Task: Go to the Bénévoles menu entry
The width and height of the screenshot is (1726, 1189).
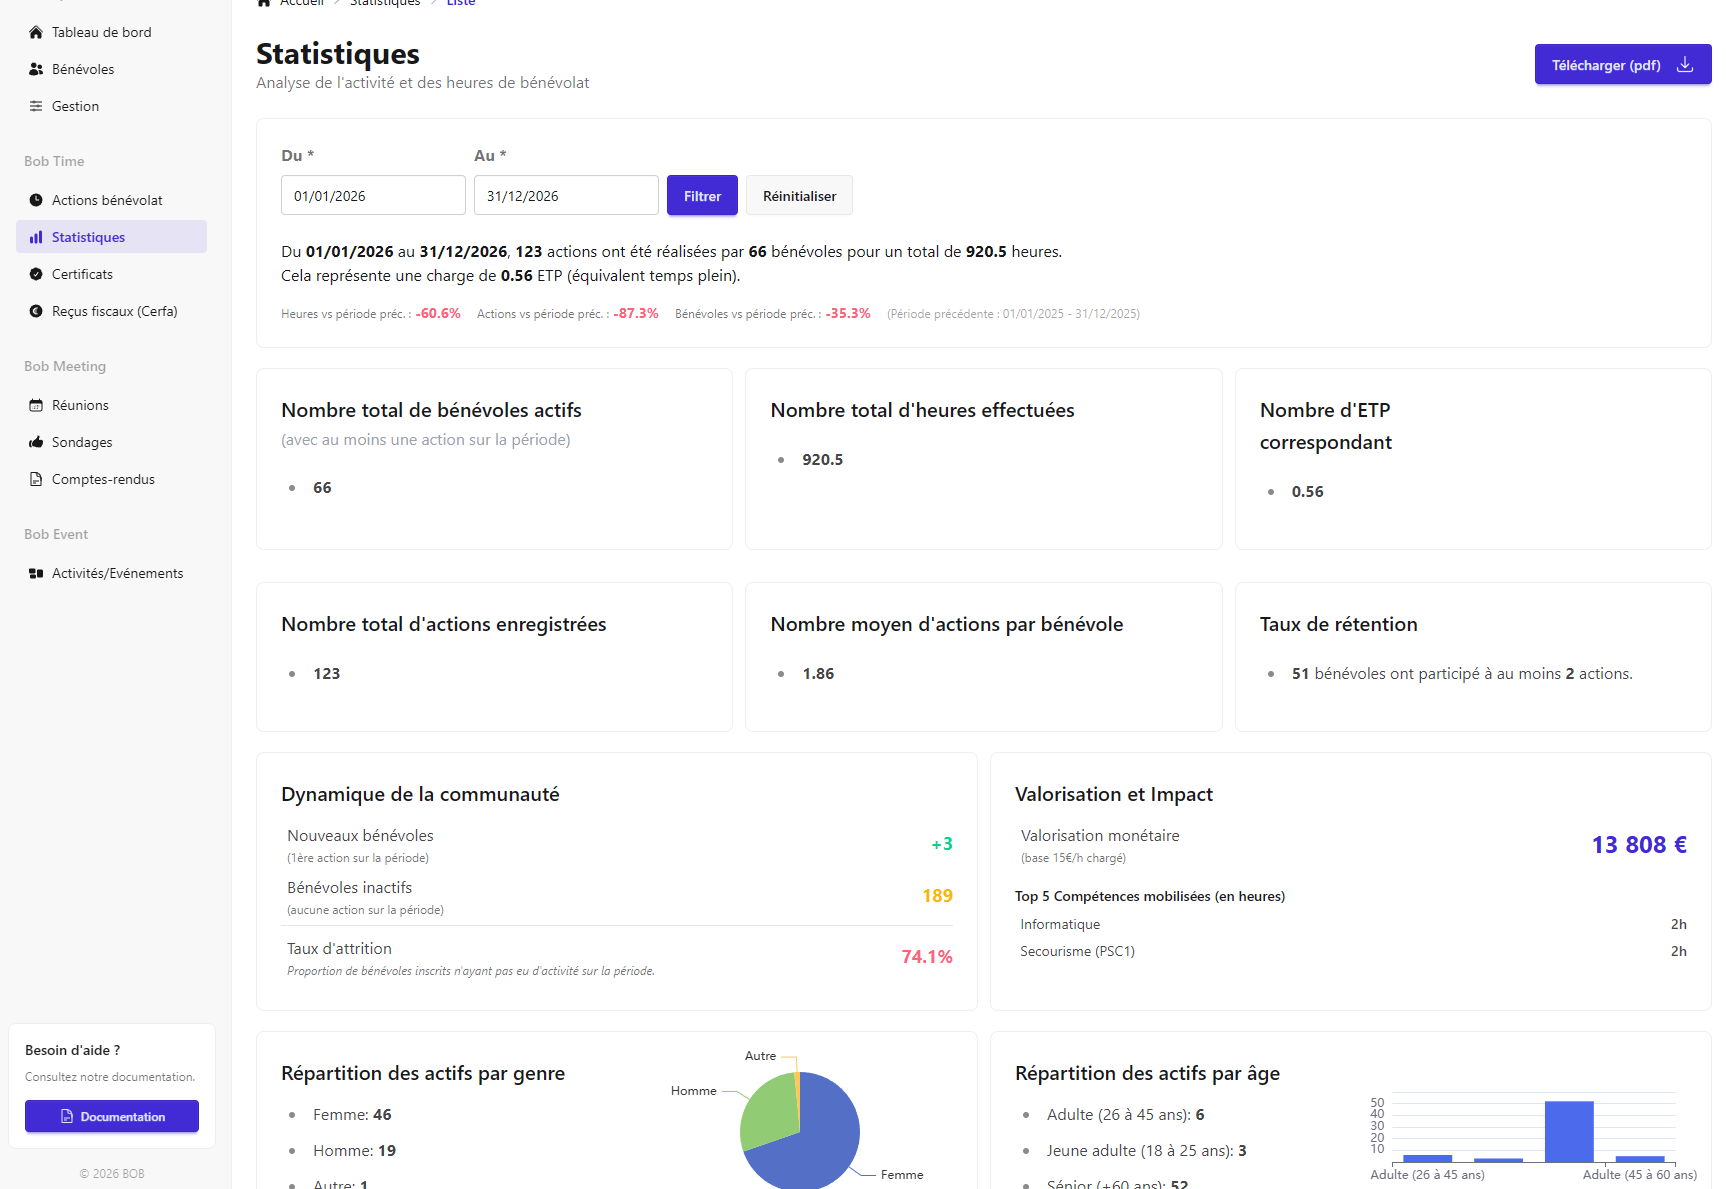Action: tap(111, 69)
